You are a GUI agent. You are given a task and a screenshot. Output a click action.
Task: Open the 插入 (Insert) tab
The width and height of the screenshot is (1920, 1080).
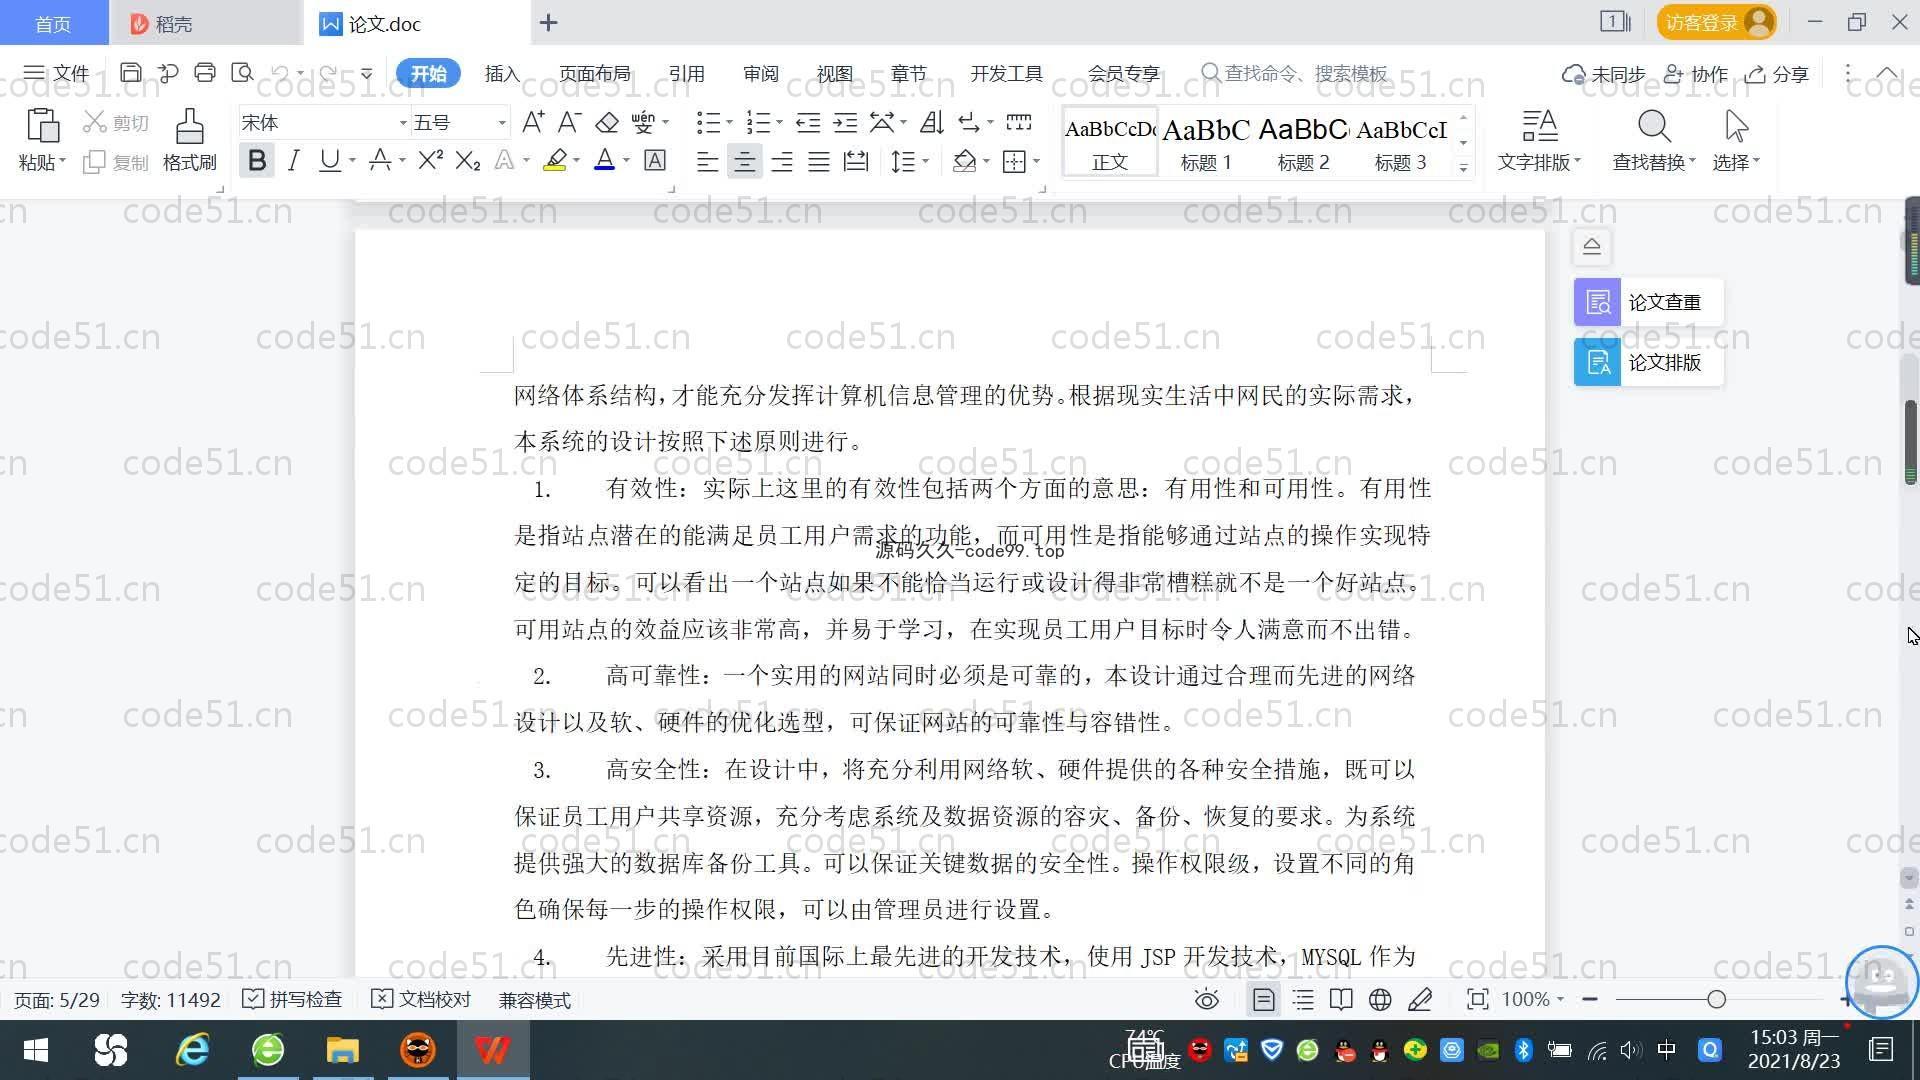(502, 73)
